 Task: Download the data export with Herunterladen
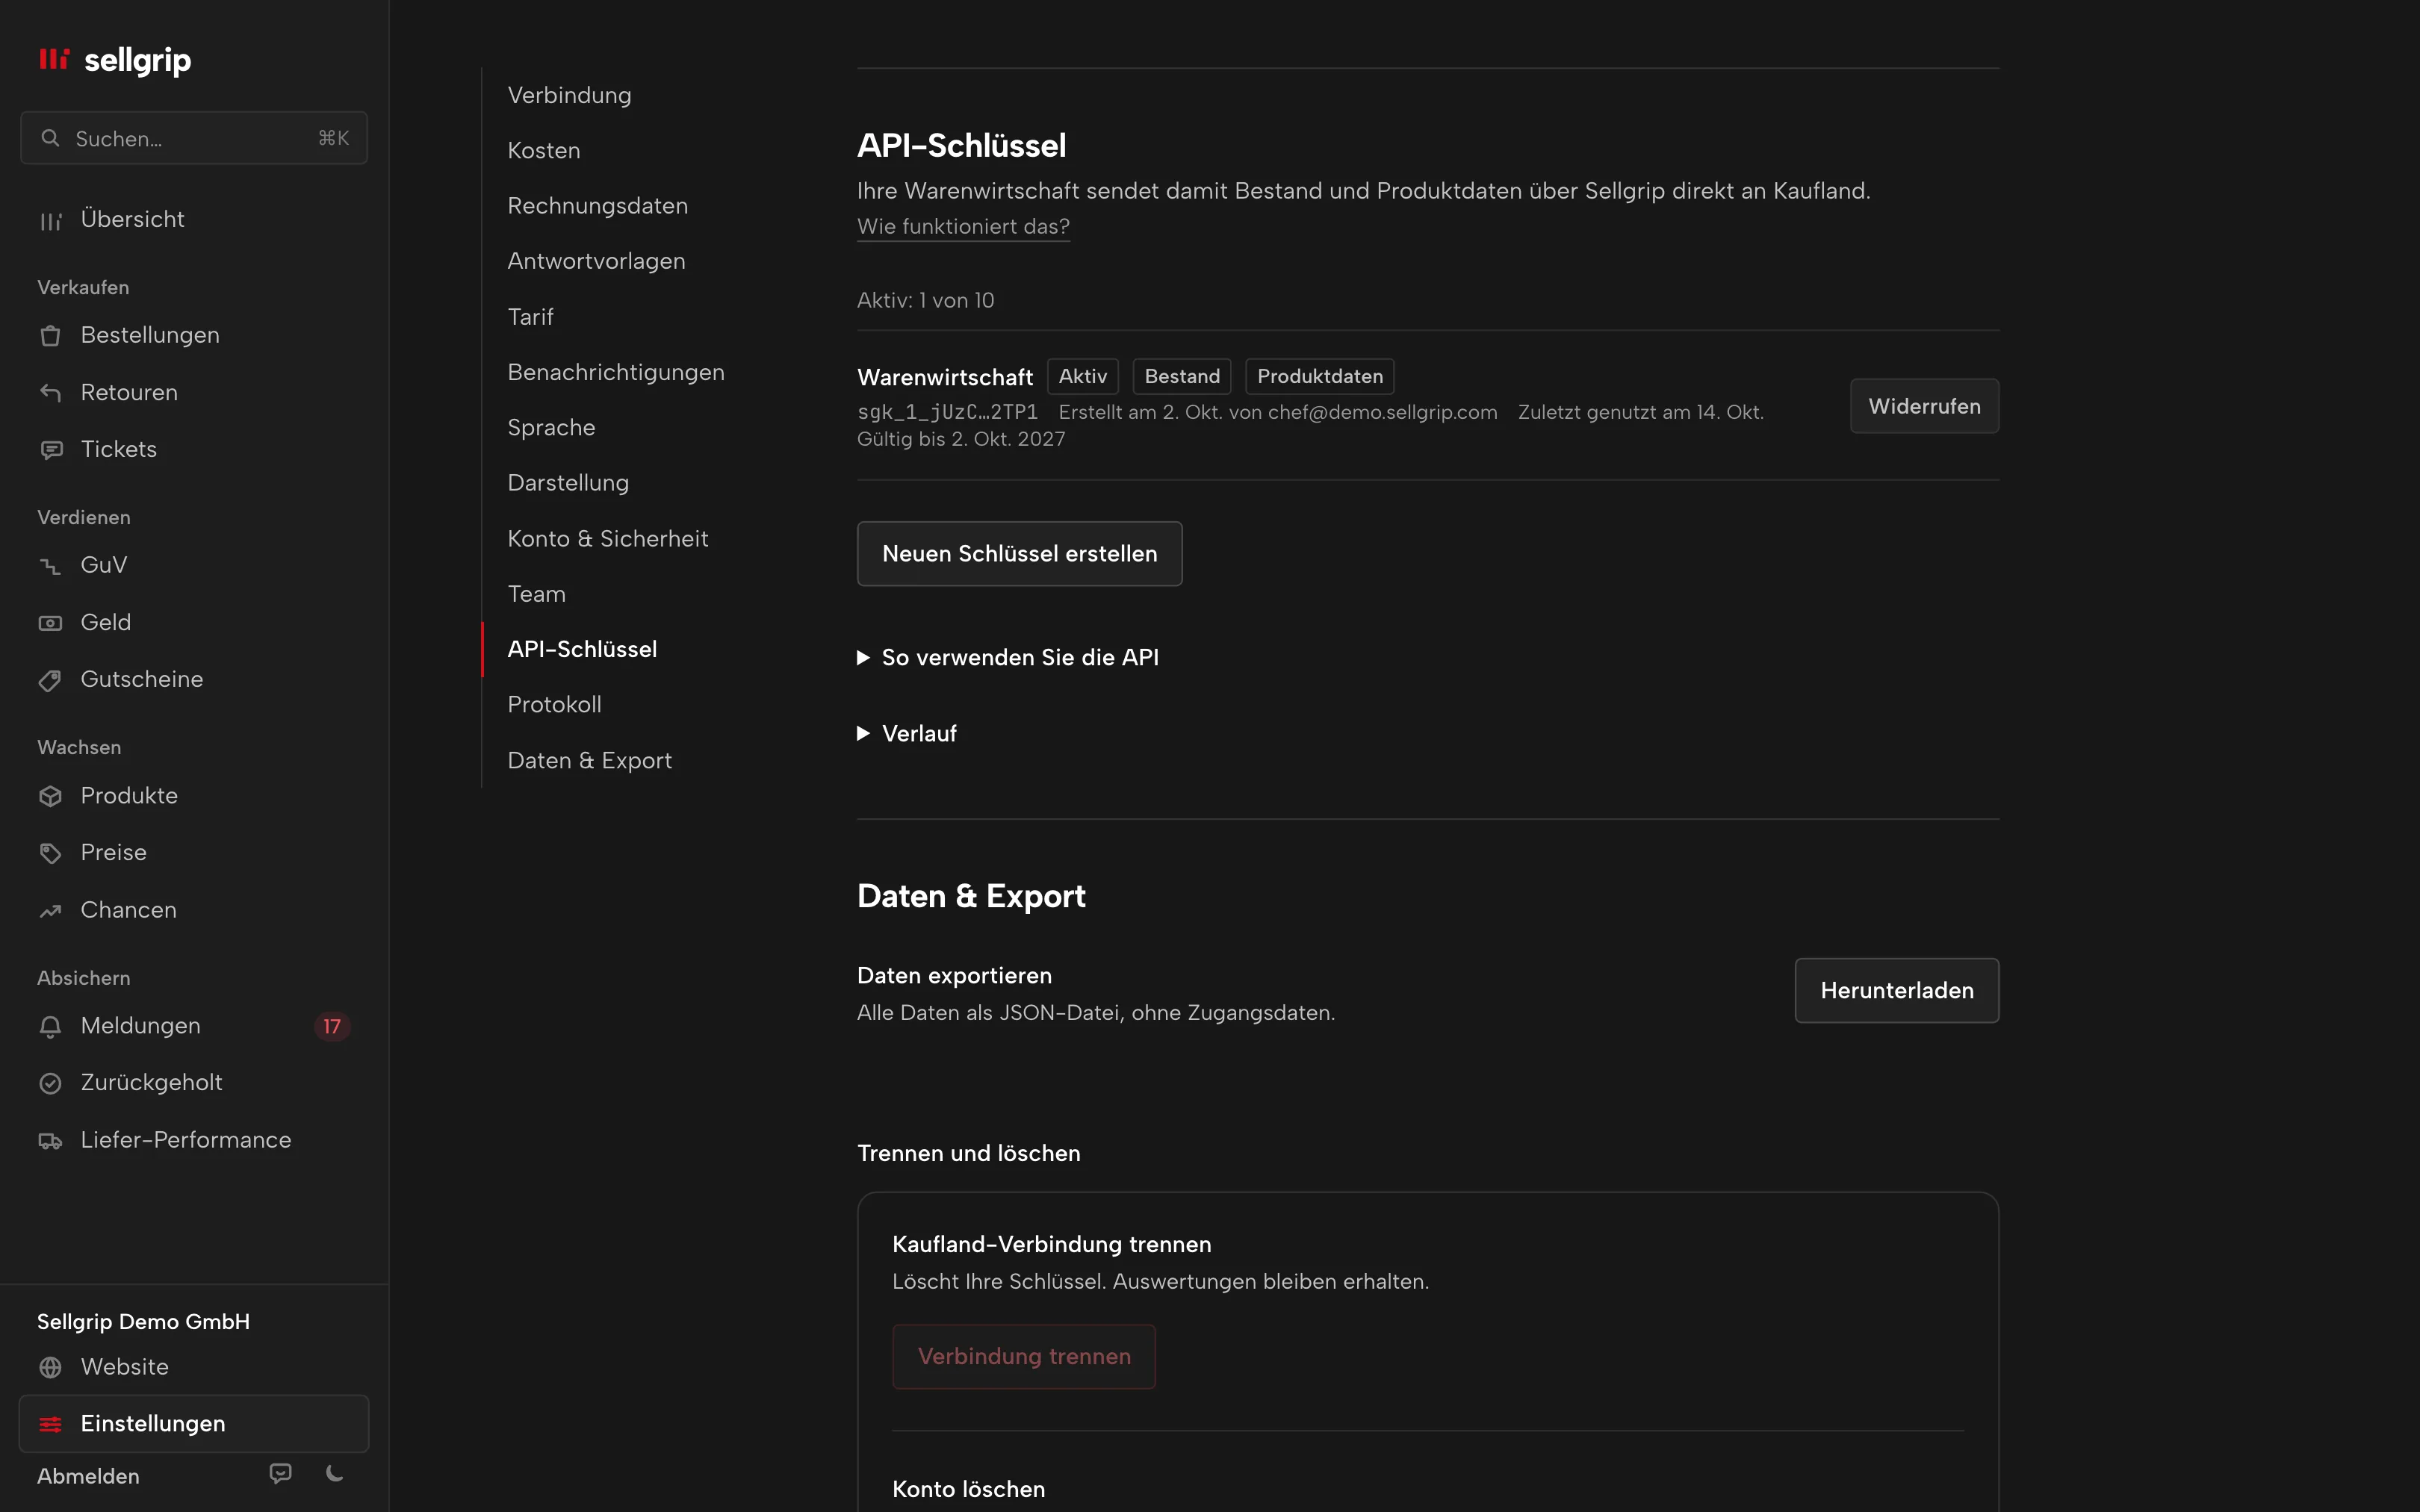tap(1896, 991)
